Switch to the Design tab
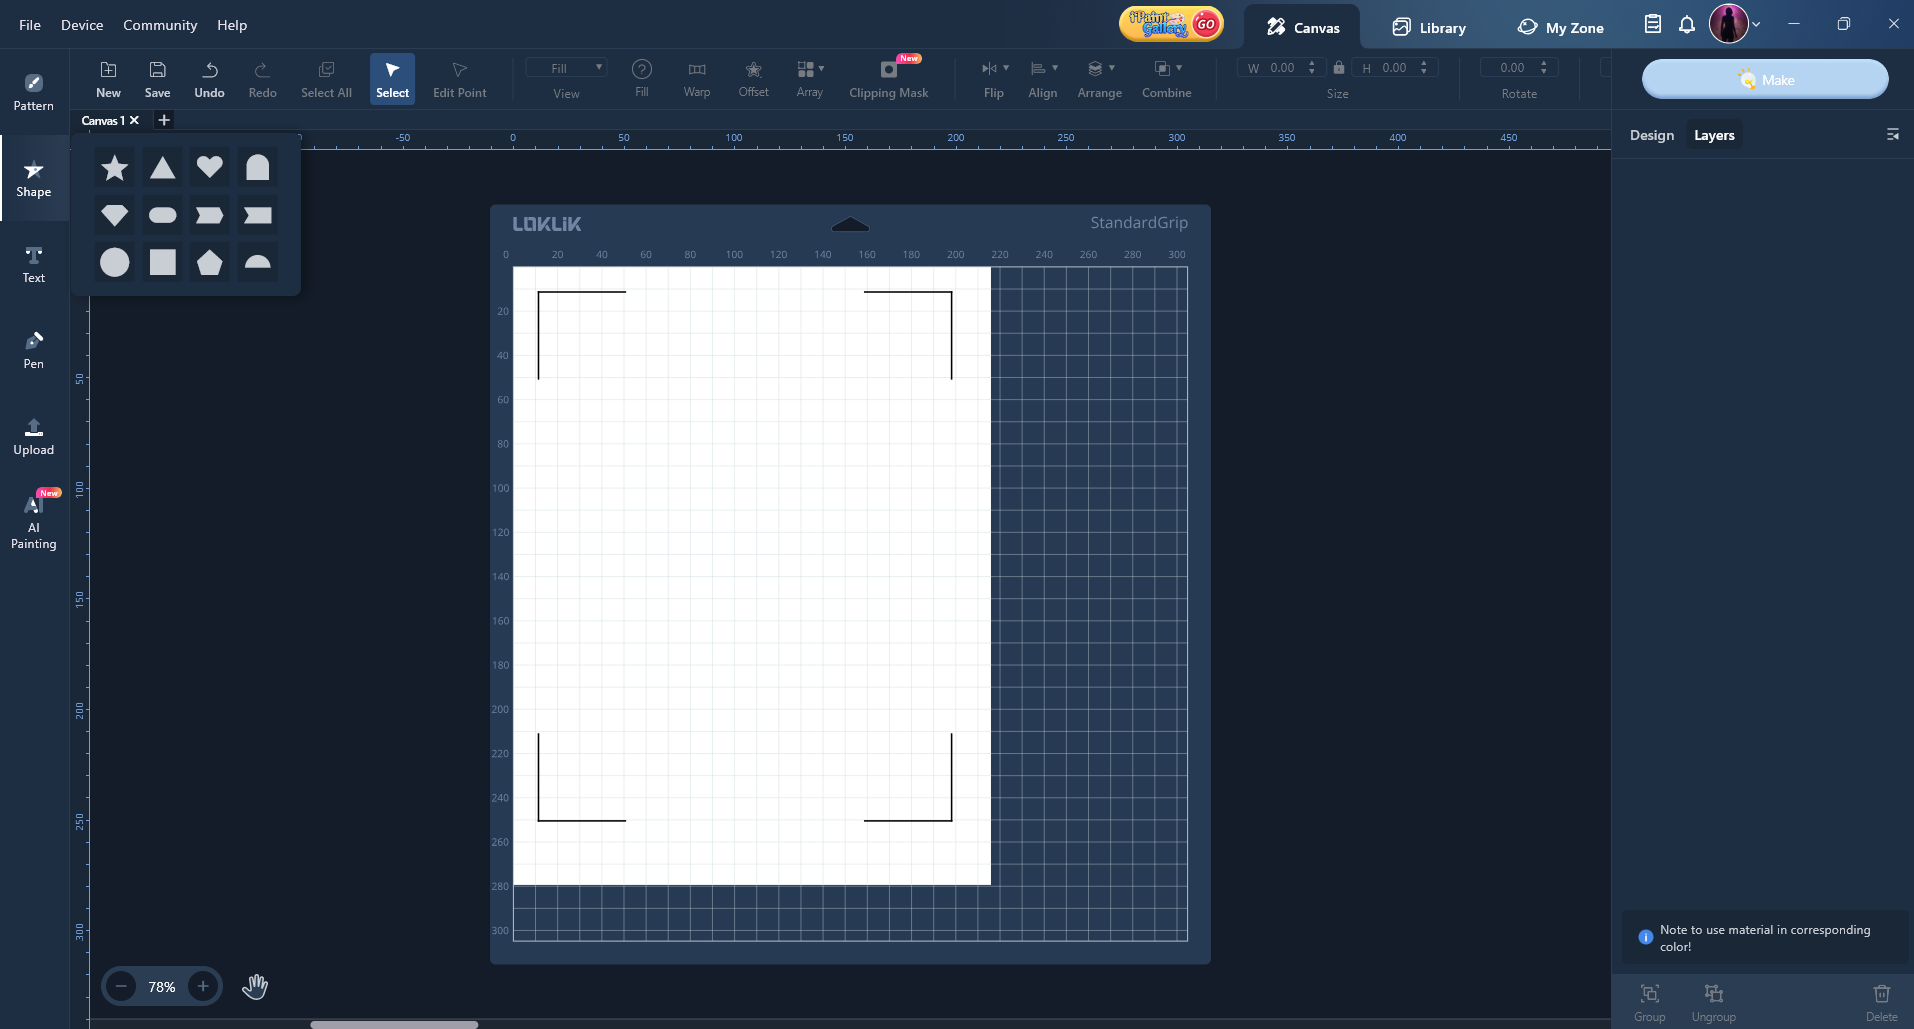This screenshot has height=1029, width=1914. [x=1651, y=135]
